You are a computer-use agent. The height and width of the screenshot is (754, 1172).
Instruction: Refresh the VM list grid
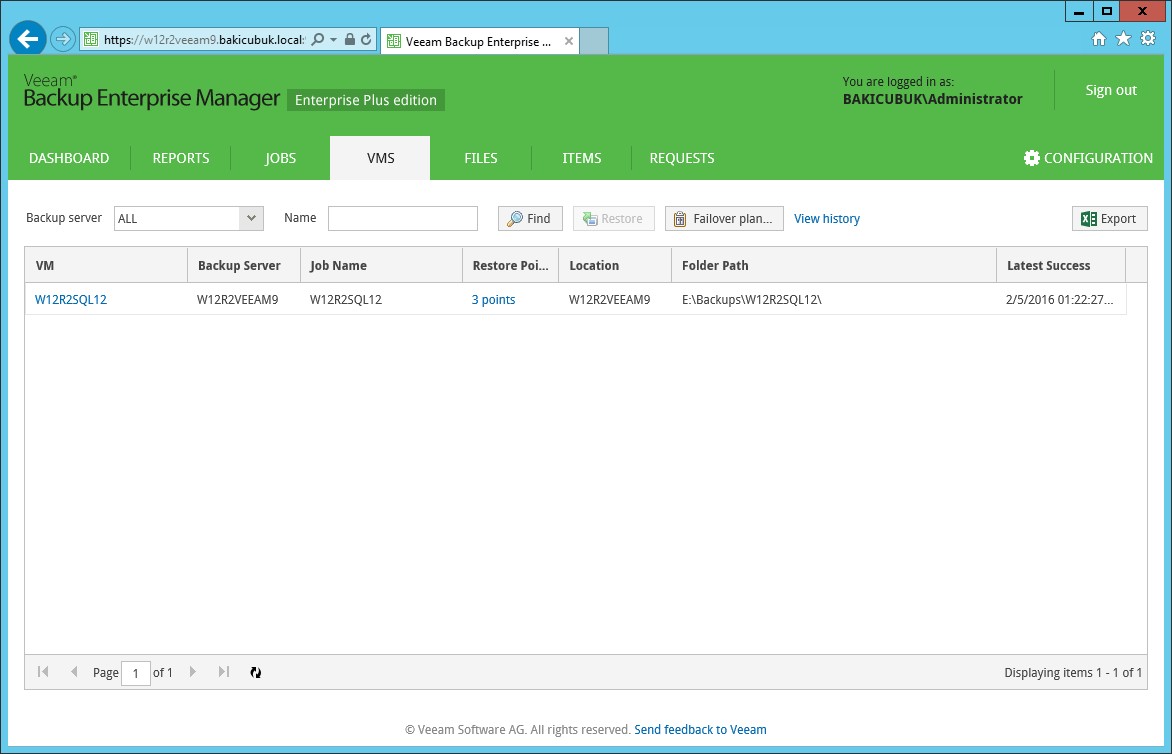[256, 673]
